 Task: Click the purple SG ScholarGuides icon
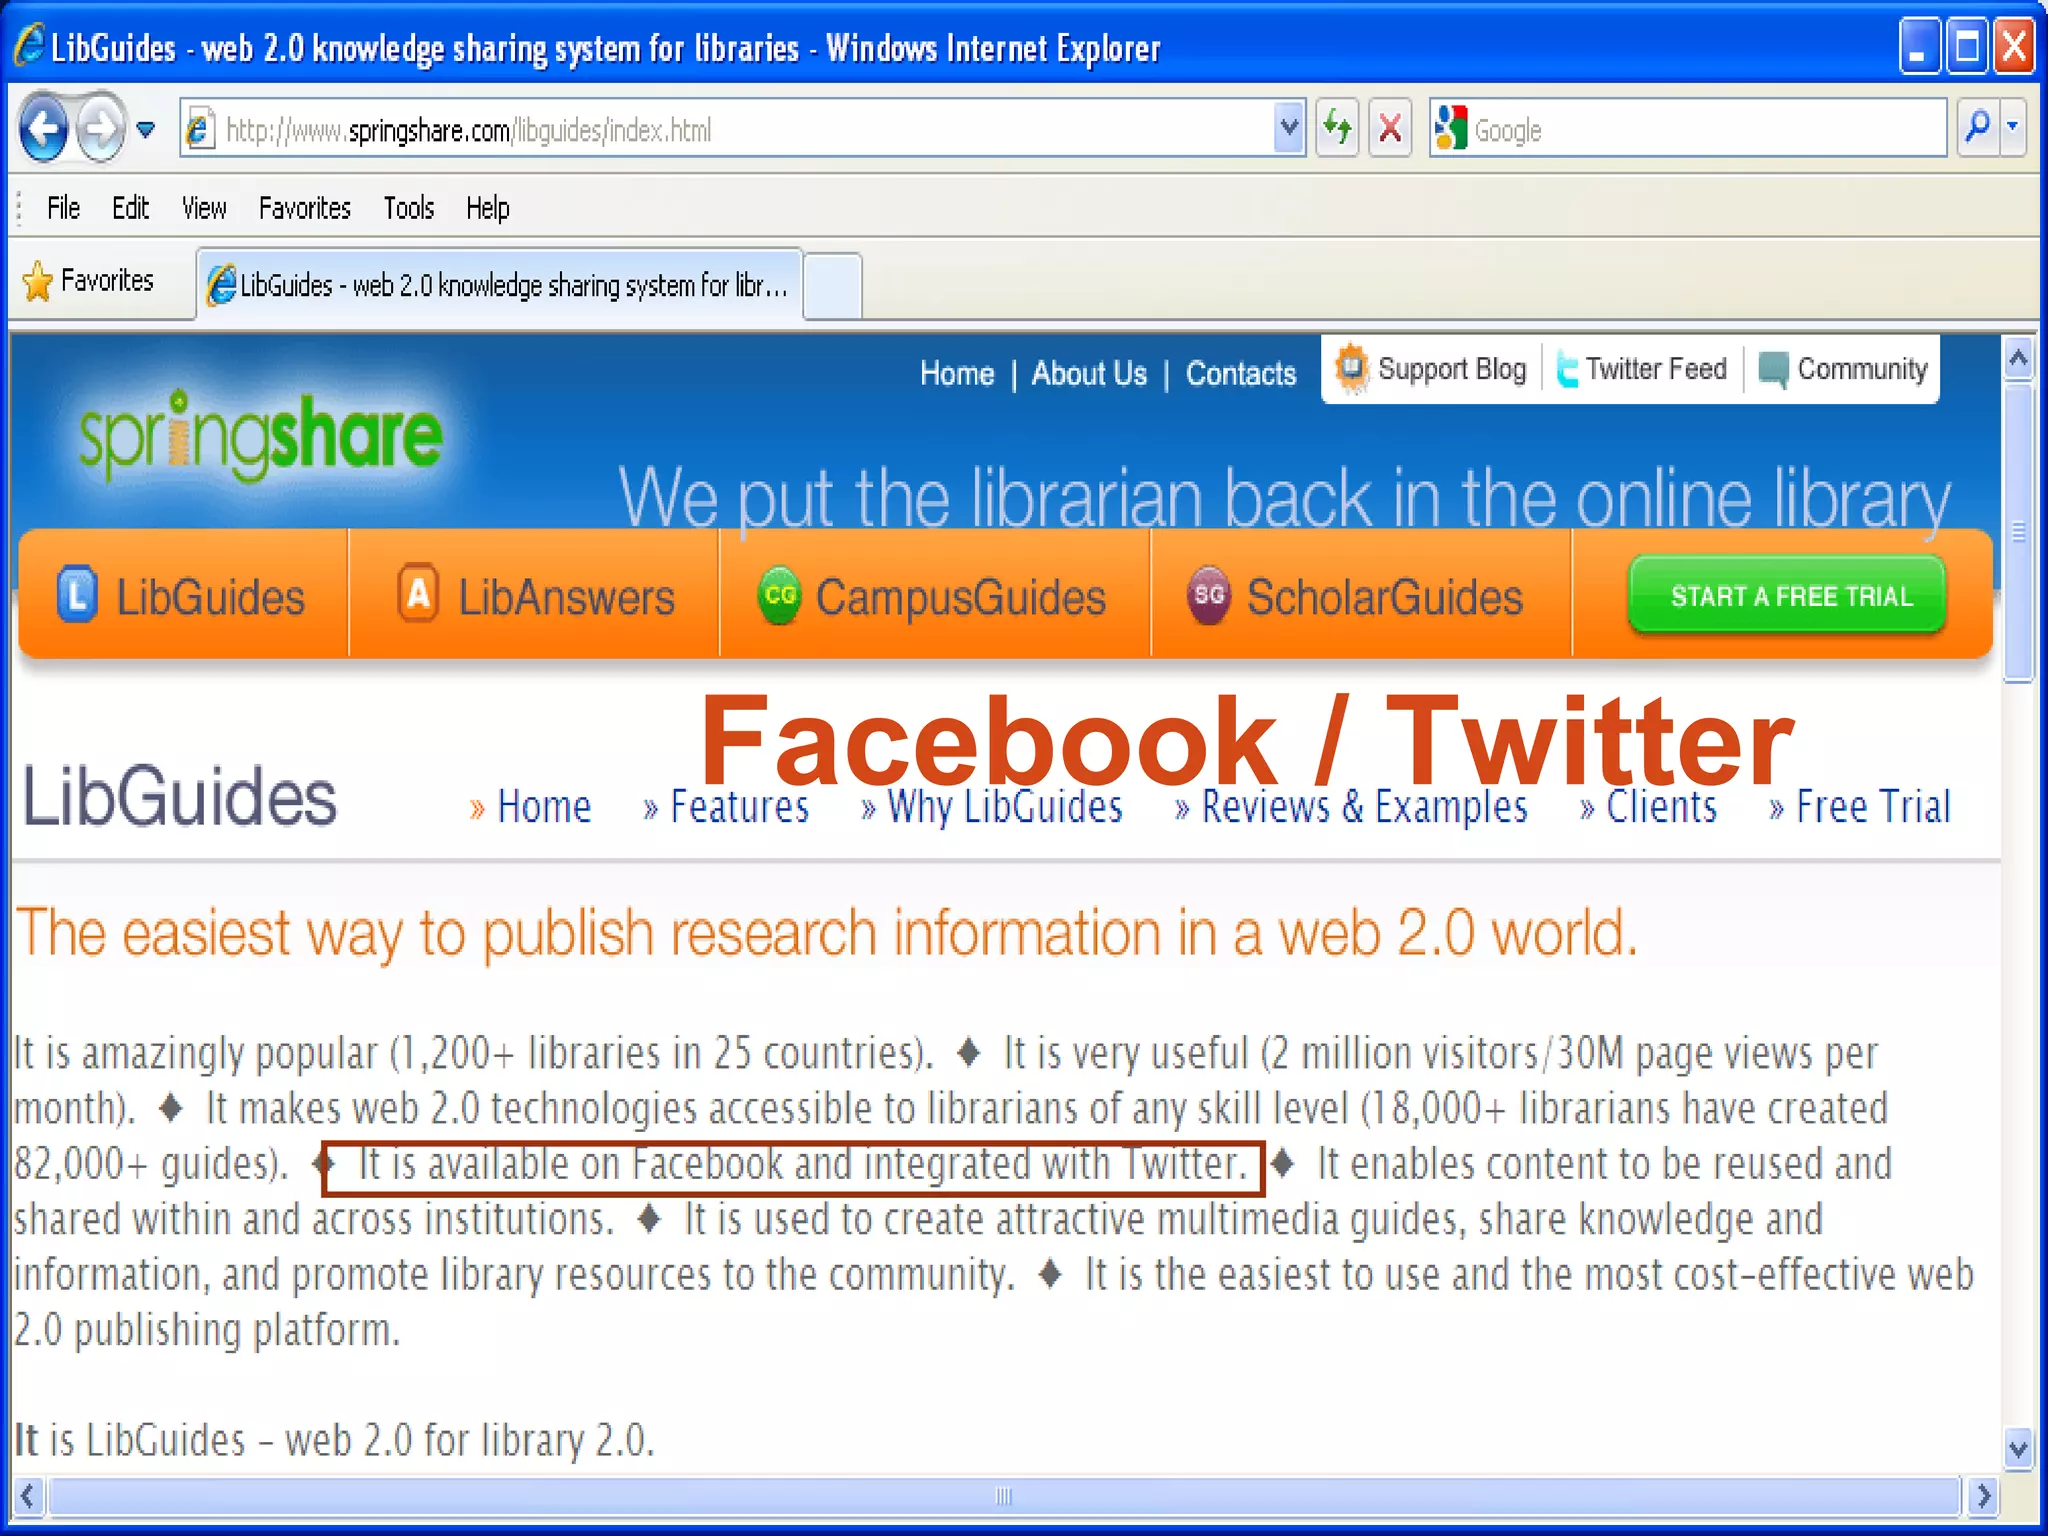[x=1208, y=595]
